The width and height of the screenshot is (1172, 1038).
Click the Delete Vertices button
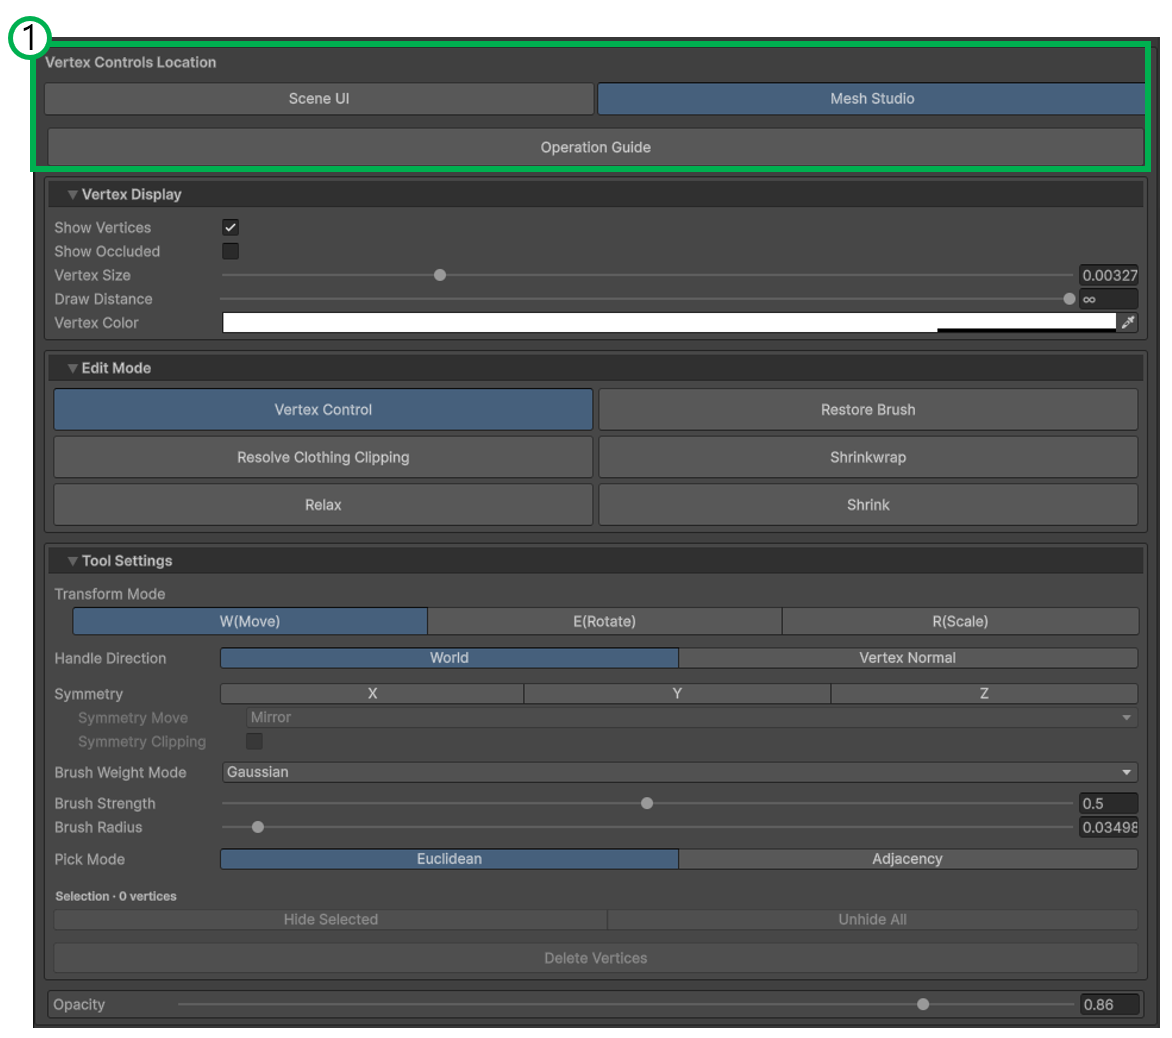tap(596, 958)
